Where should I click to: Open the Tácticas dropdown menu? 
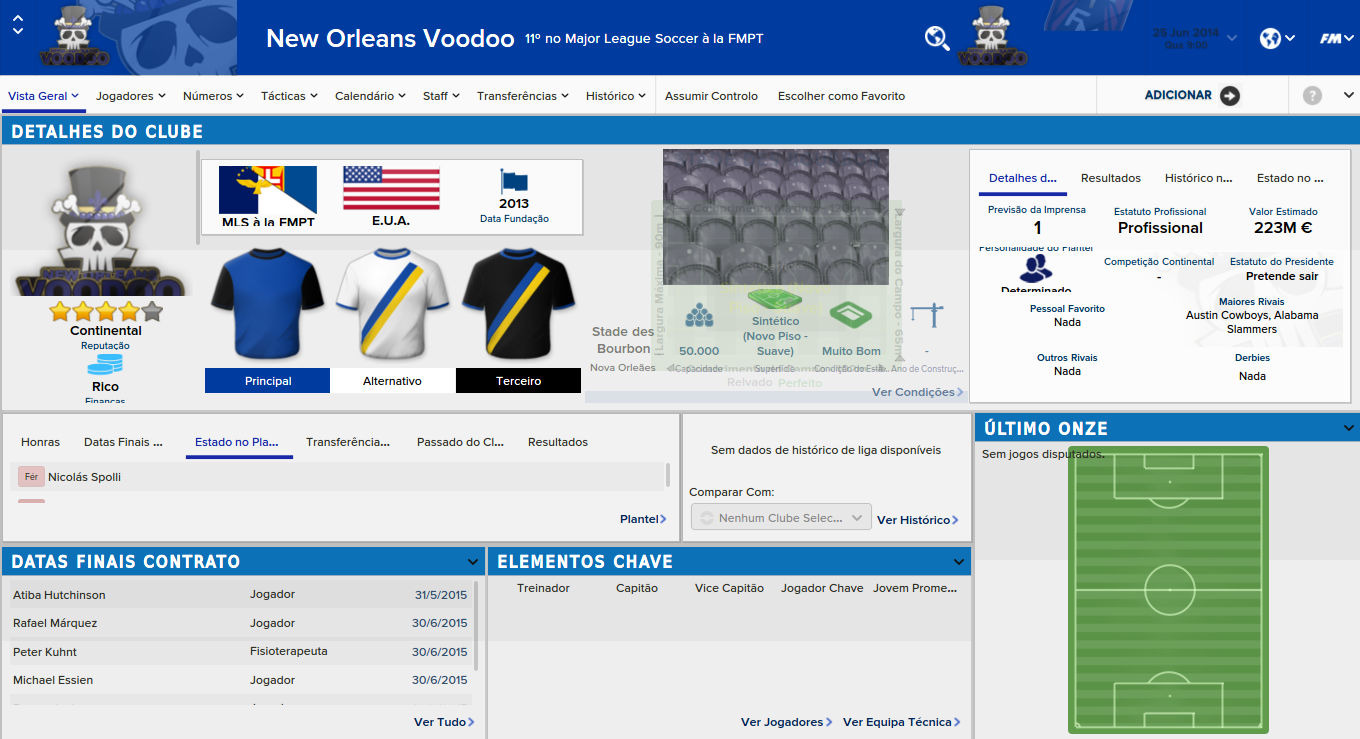click(289, 96)
